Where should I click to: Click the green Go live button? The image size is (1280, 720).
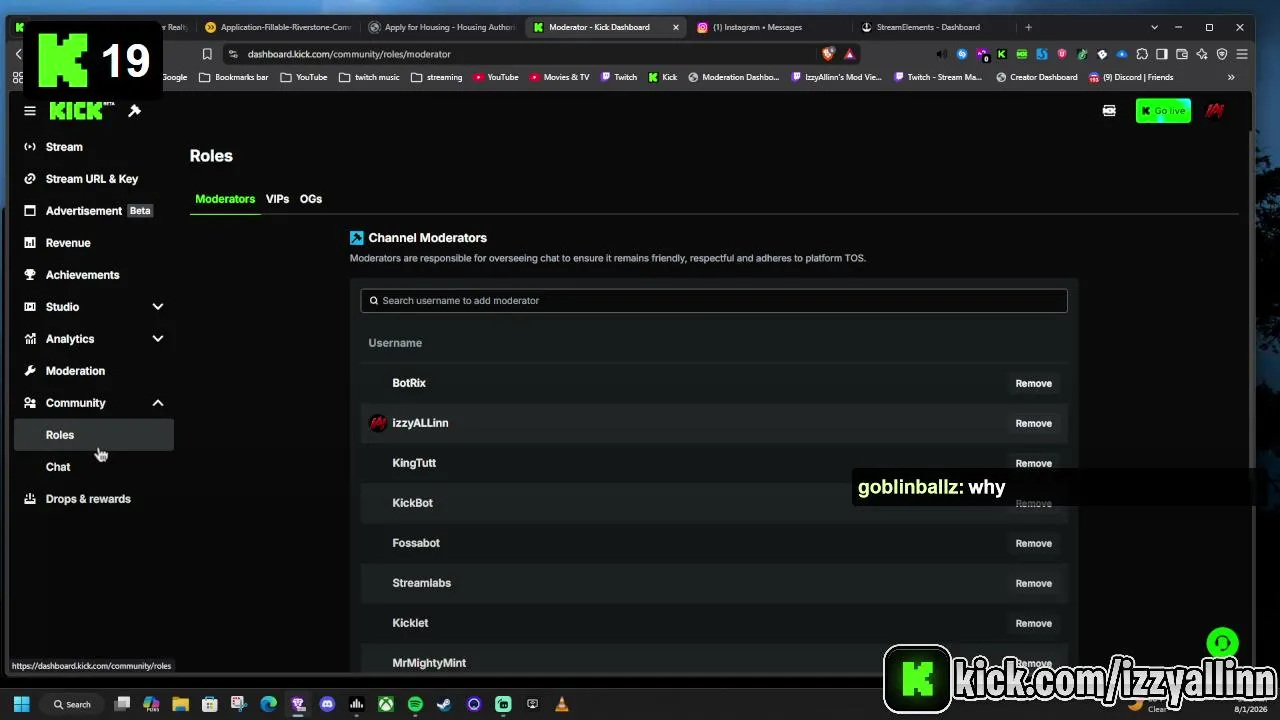[x=1163, y=111]
